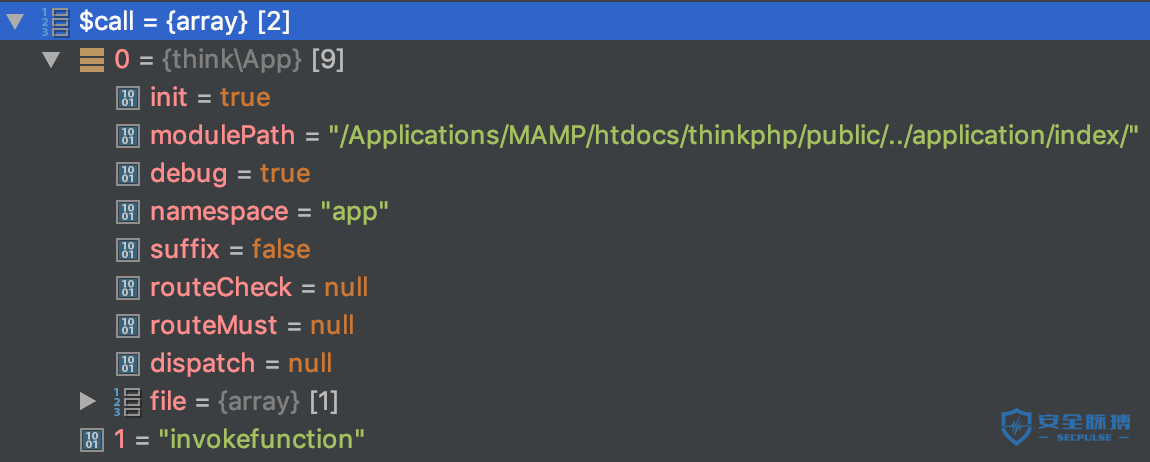
Task: Select the namespace "app" value
Action: [354, 212]
